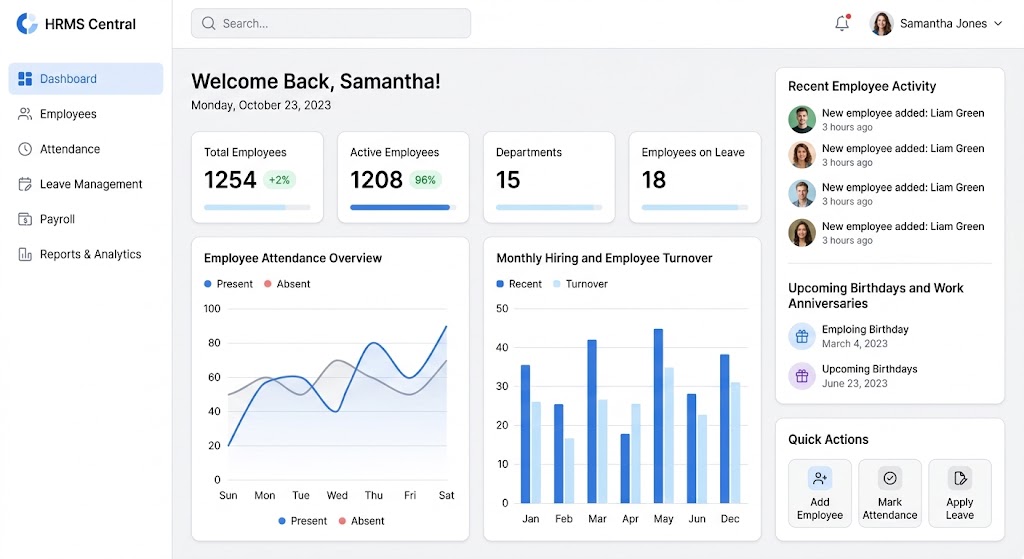Open Attendance menu item
This screenshot has width=1024, height=559.
coord(86,149)
